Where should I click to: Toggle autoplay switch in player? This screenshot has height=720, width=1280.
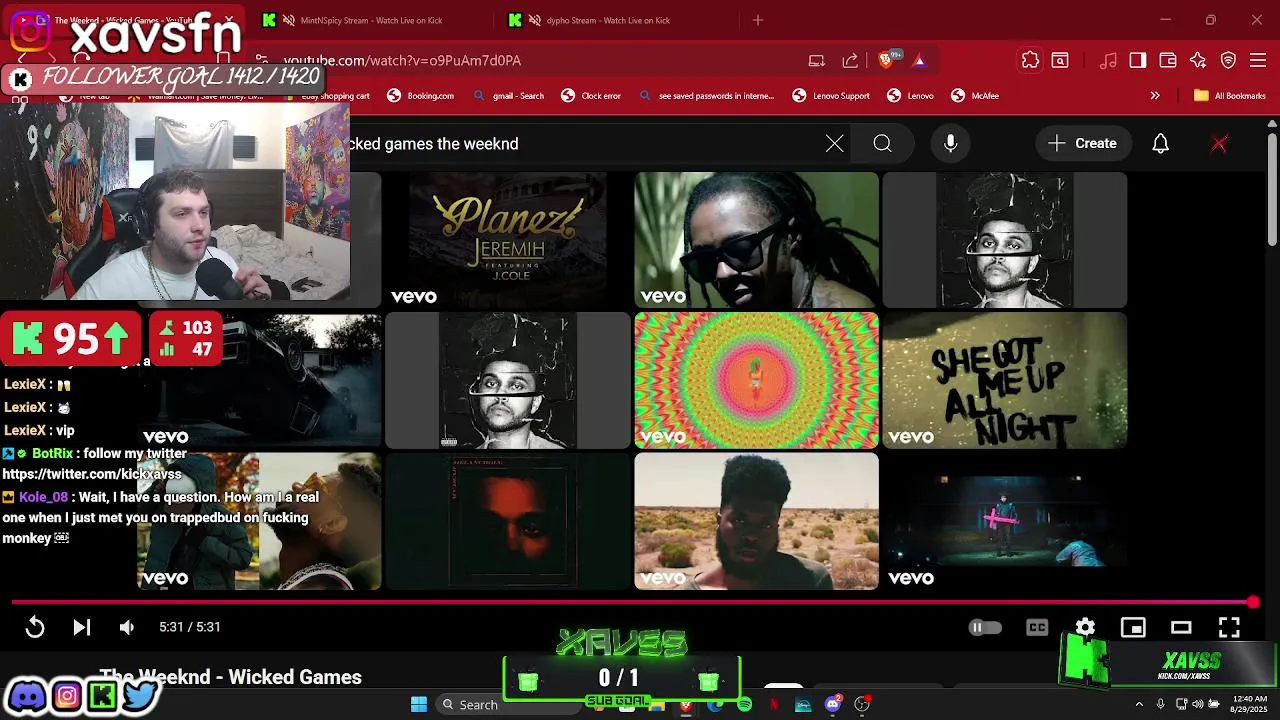[985, 627]
